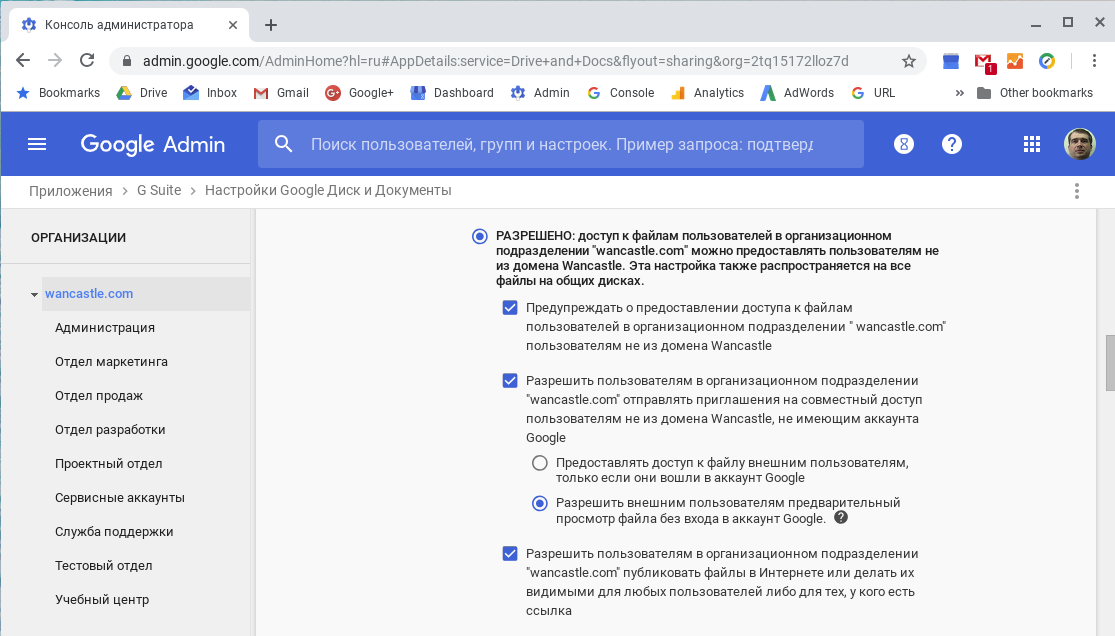
Task: Uncheck allow publishing files on the Internet checkbox
Action: [510, 554]
